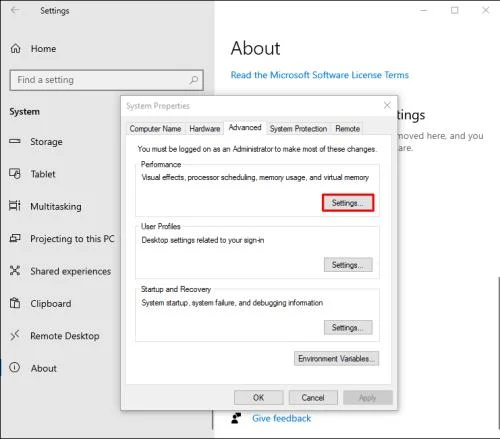This screenshot has width=500, height=439.
Task: Select the Tablet icon
Action: point(15,174)
